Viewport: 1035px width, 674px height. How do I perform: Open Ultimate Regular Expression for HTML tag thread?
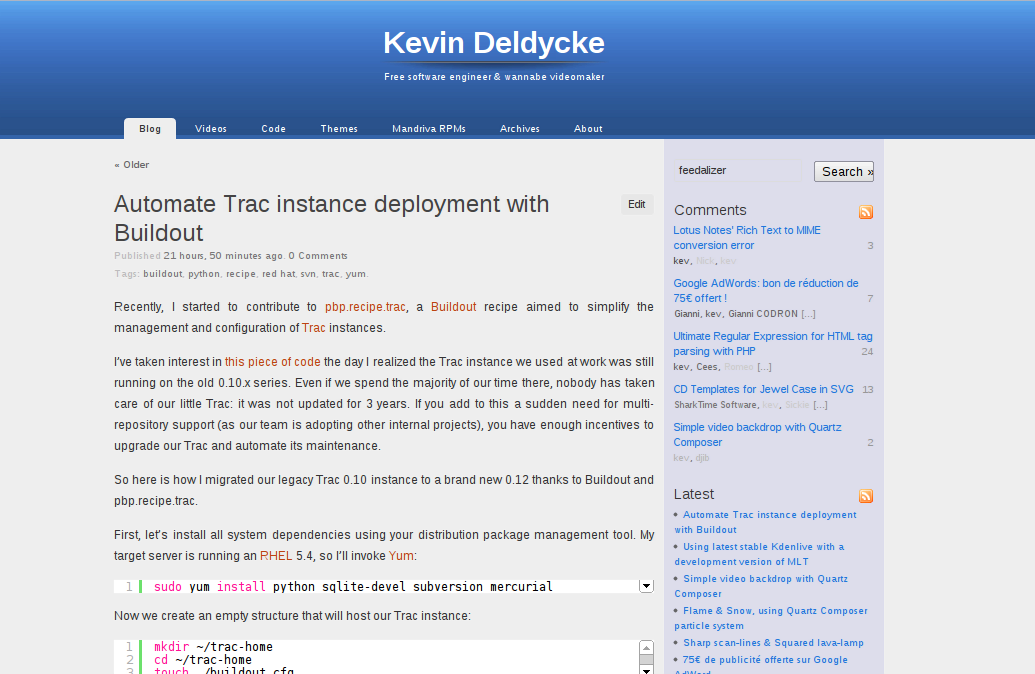[x=772, y=344]
